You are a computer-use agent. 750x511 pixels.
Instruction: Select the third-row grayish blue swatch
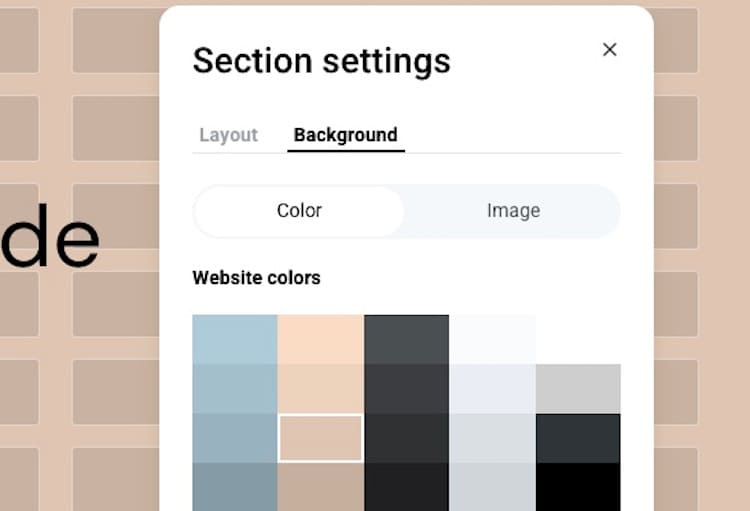[x=234, y=438]
